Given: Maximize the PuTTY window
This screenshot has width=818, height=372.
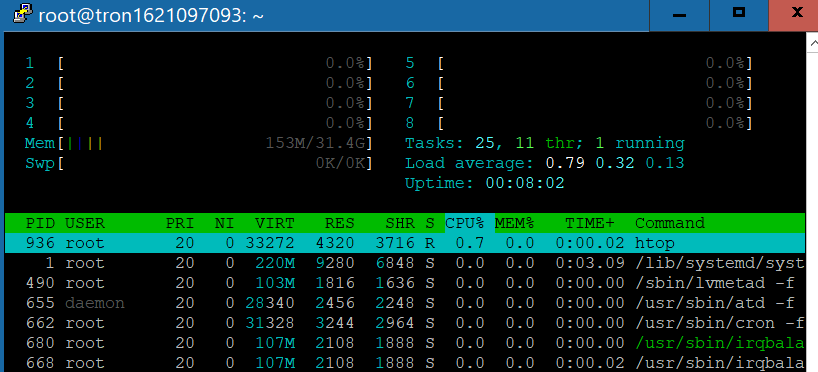Looking at the screenshot, I should [739, 15].
